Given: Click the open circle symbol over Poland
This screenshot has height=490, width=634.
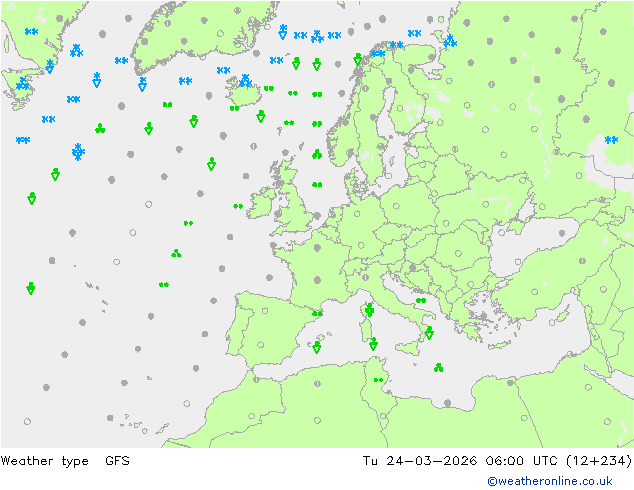Looking at the screenshot, I should click(x=396, y=206).
